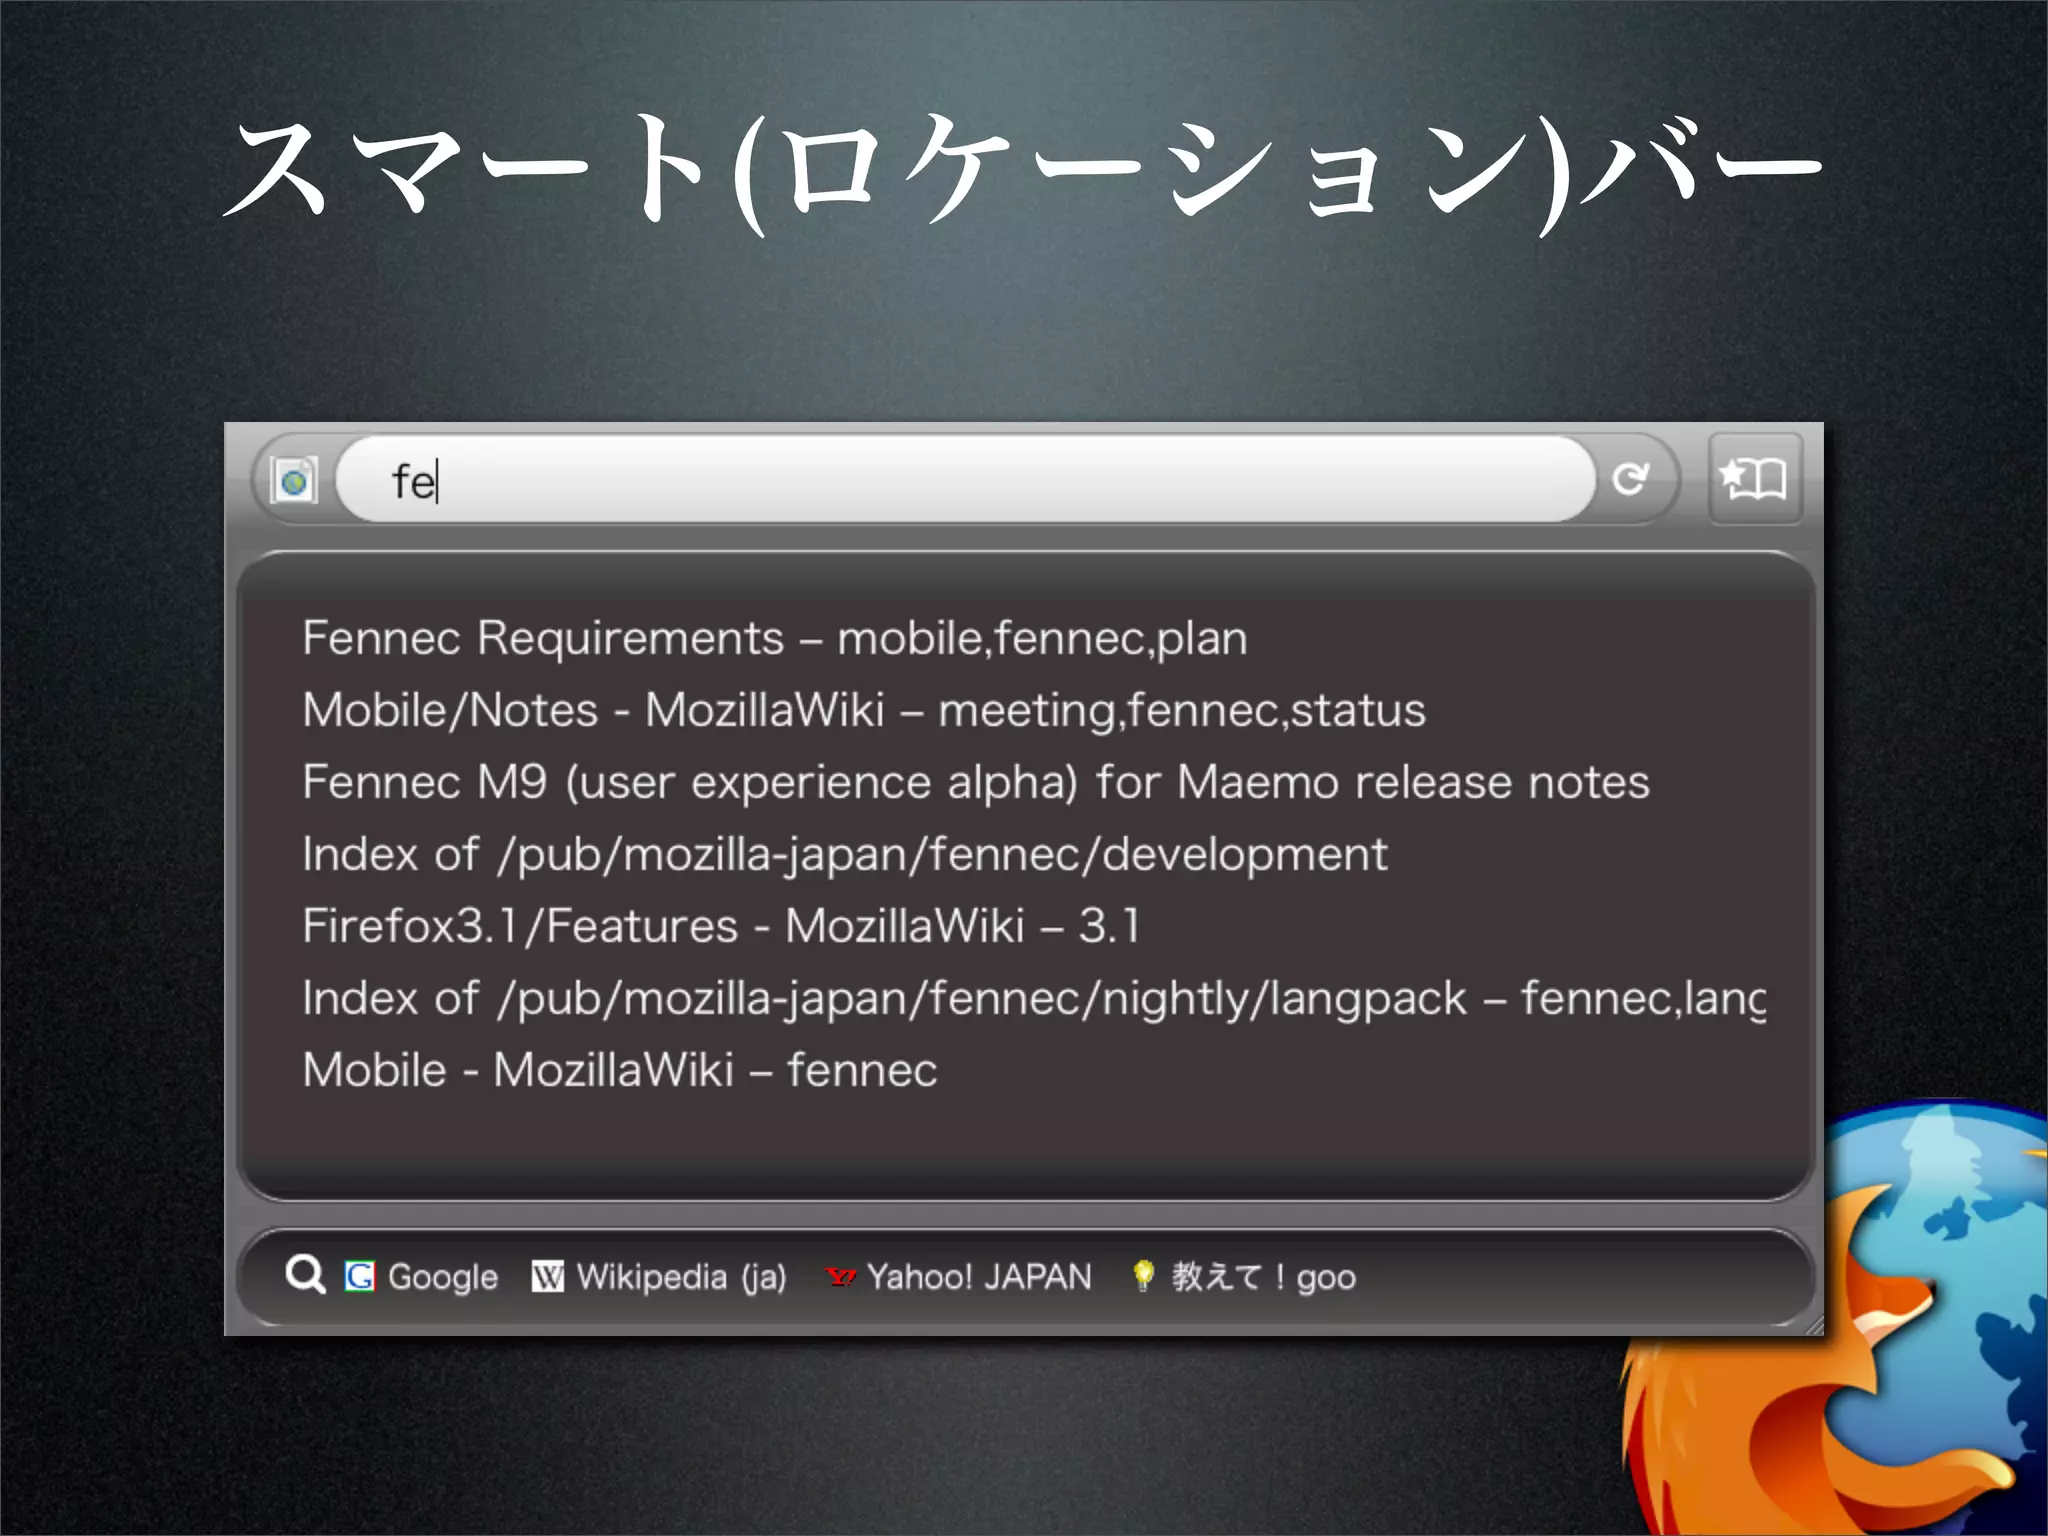Open Index of fennec/development suggestion
Viewport: 2048px width, 1536px height.
point(845,854)
